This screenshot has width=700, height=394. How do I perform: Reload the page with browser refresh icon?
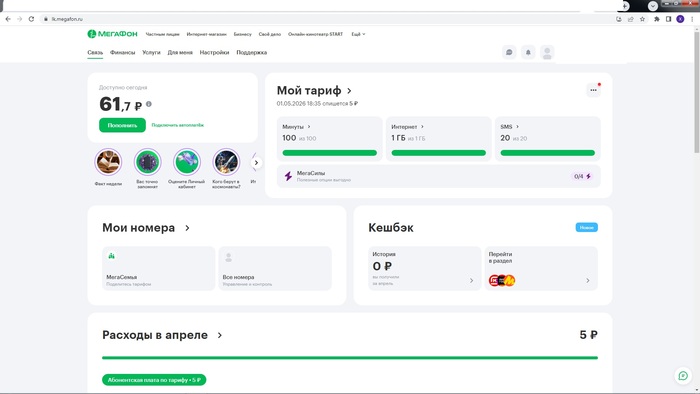31,19
